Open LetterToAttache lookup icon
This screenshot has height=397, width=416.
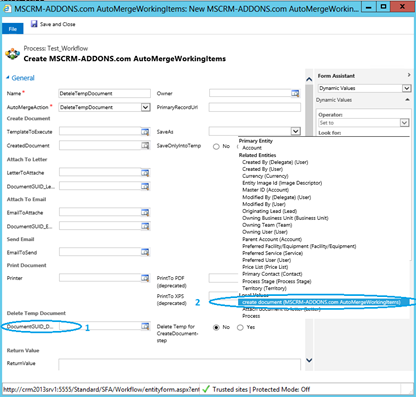point(145,173)
